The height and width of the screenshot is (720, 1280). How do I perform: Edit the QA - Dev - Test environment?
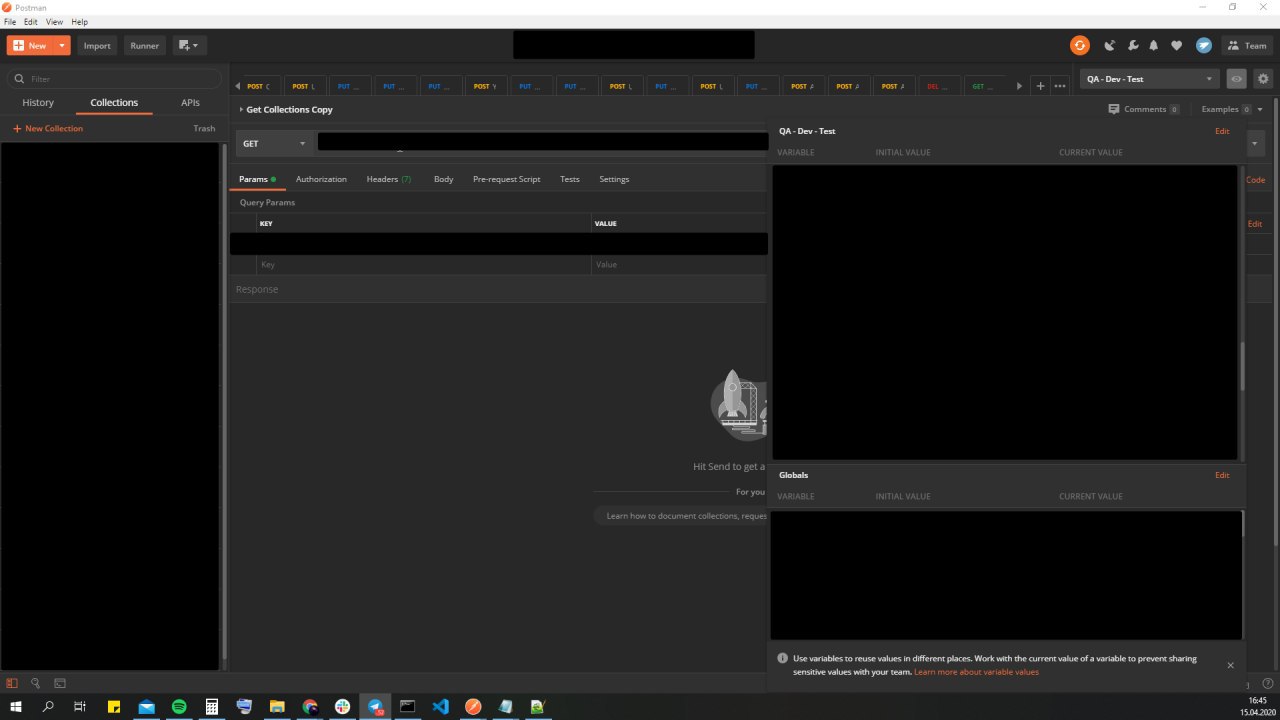pos(1222,131)
